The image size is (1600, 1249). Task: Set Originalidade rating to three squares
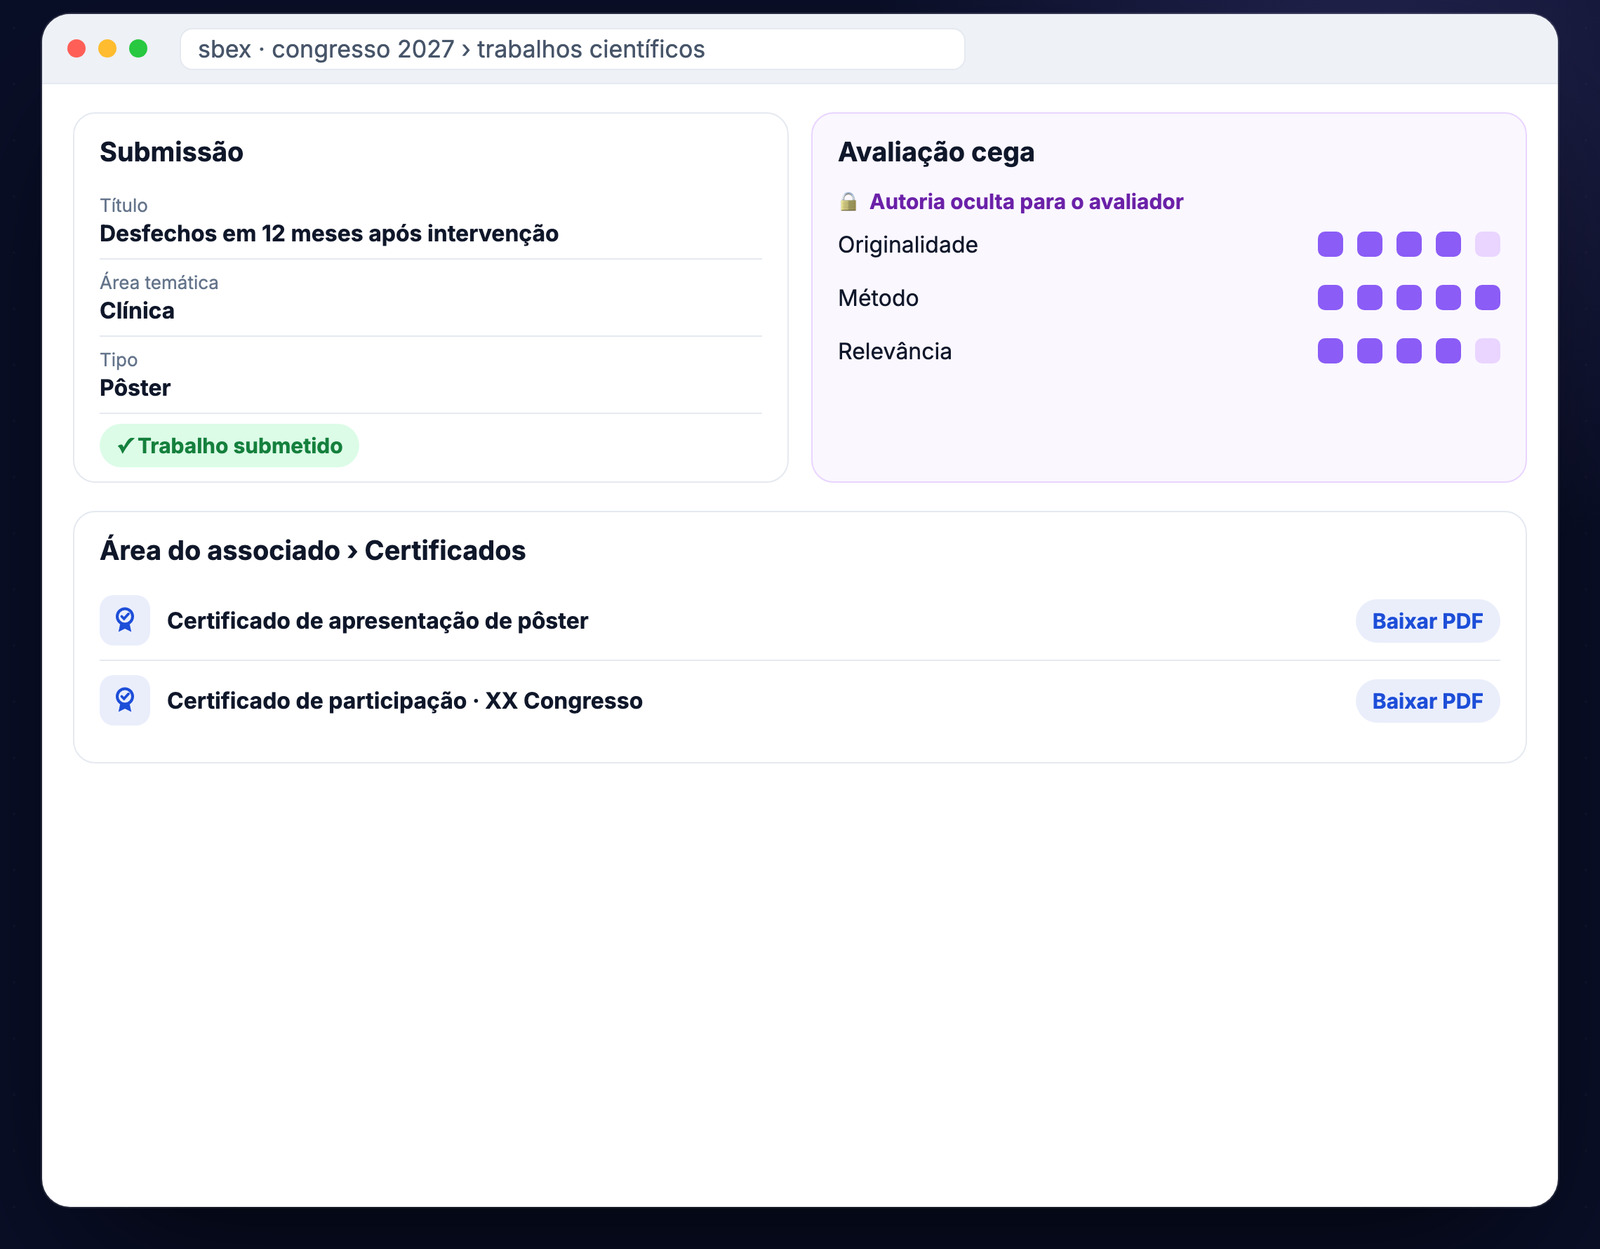(x=1409, y=244)
